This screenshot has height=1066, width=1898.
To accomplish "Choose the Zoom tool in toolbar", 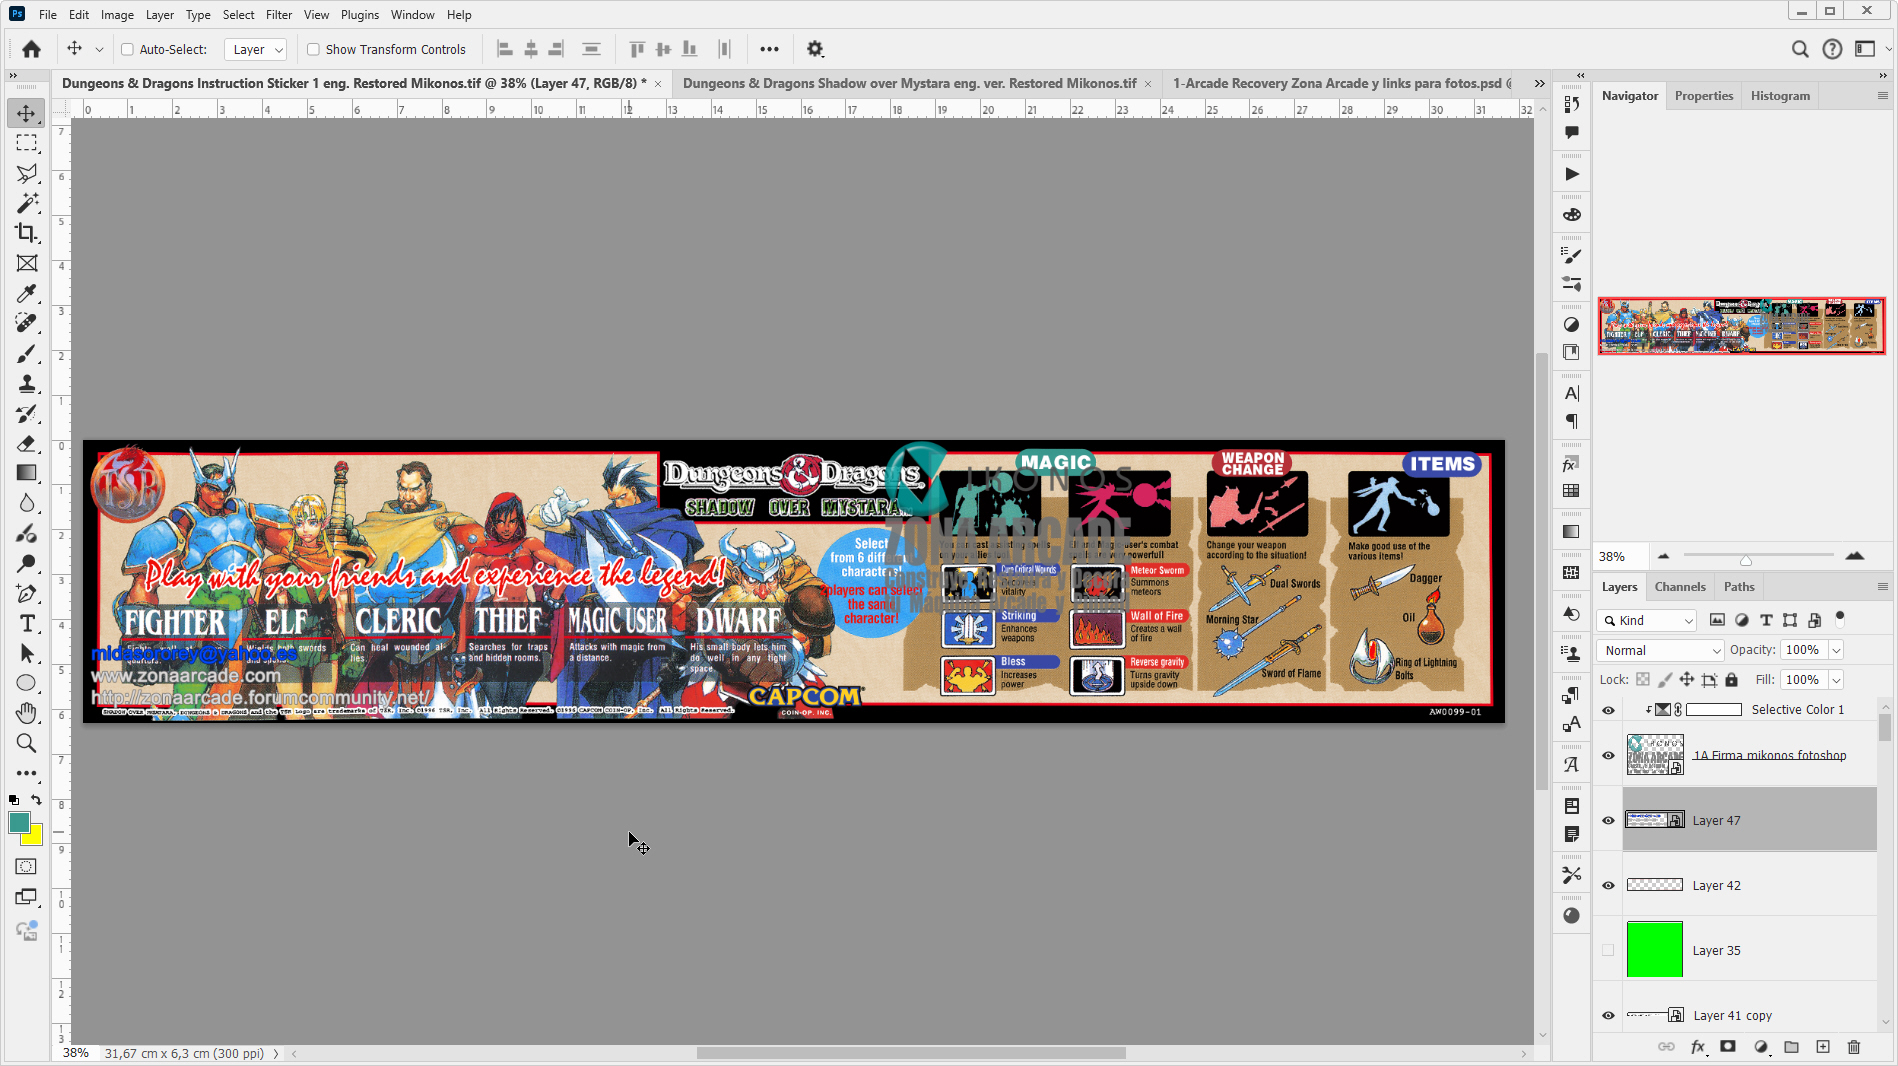I will coord(27,743).
